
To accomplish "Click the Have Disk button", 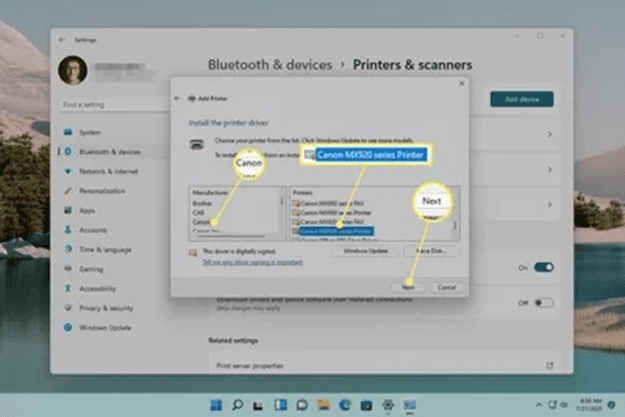I will tap(431, 251).
